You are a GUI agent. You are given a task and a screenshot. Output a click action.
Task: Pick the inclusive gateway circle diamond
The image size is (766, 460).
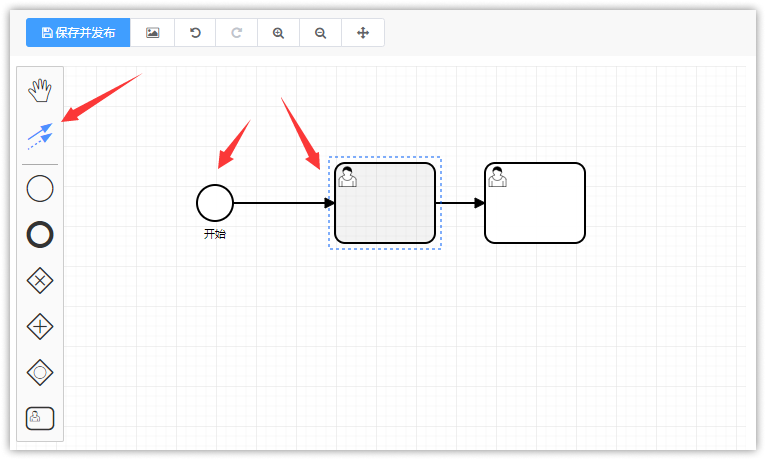(x=40, y=373)
